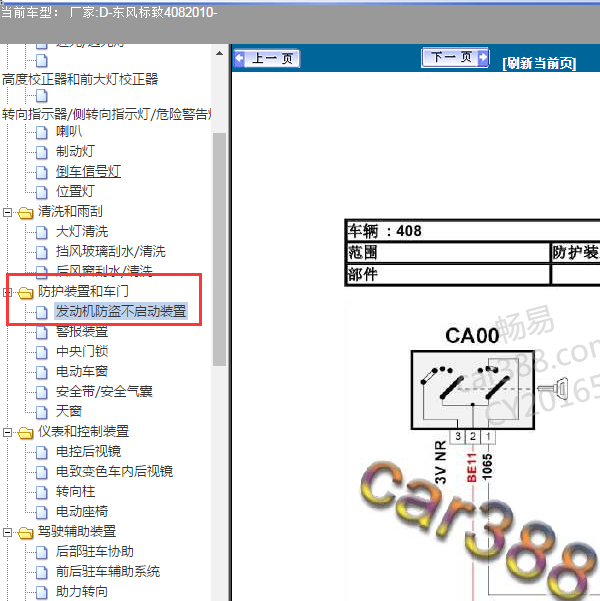Click the page icon beside 制动灯
Screen dimensions: 600x601
(x=42, y=152)
